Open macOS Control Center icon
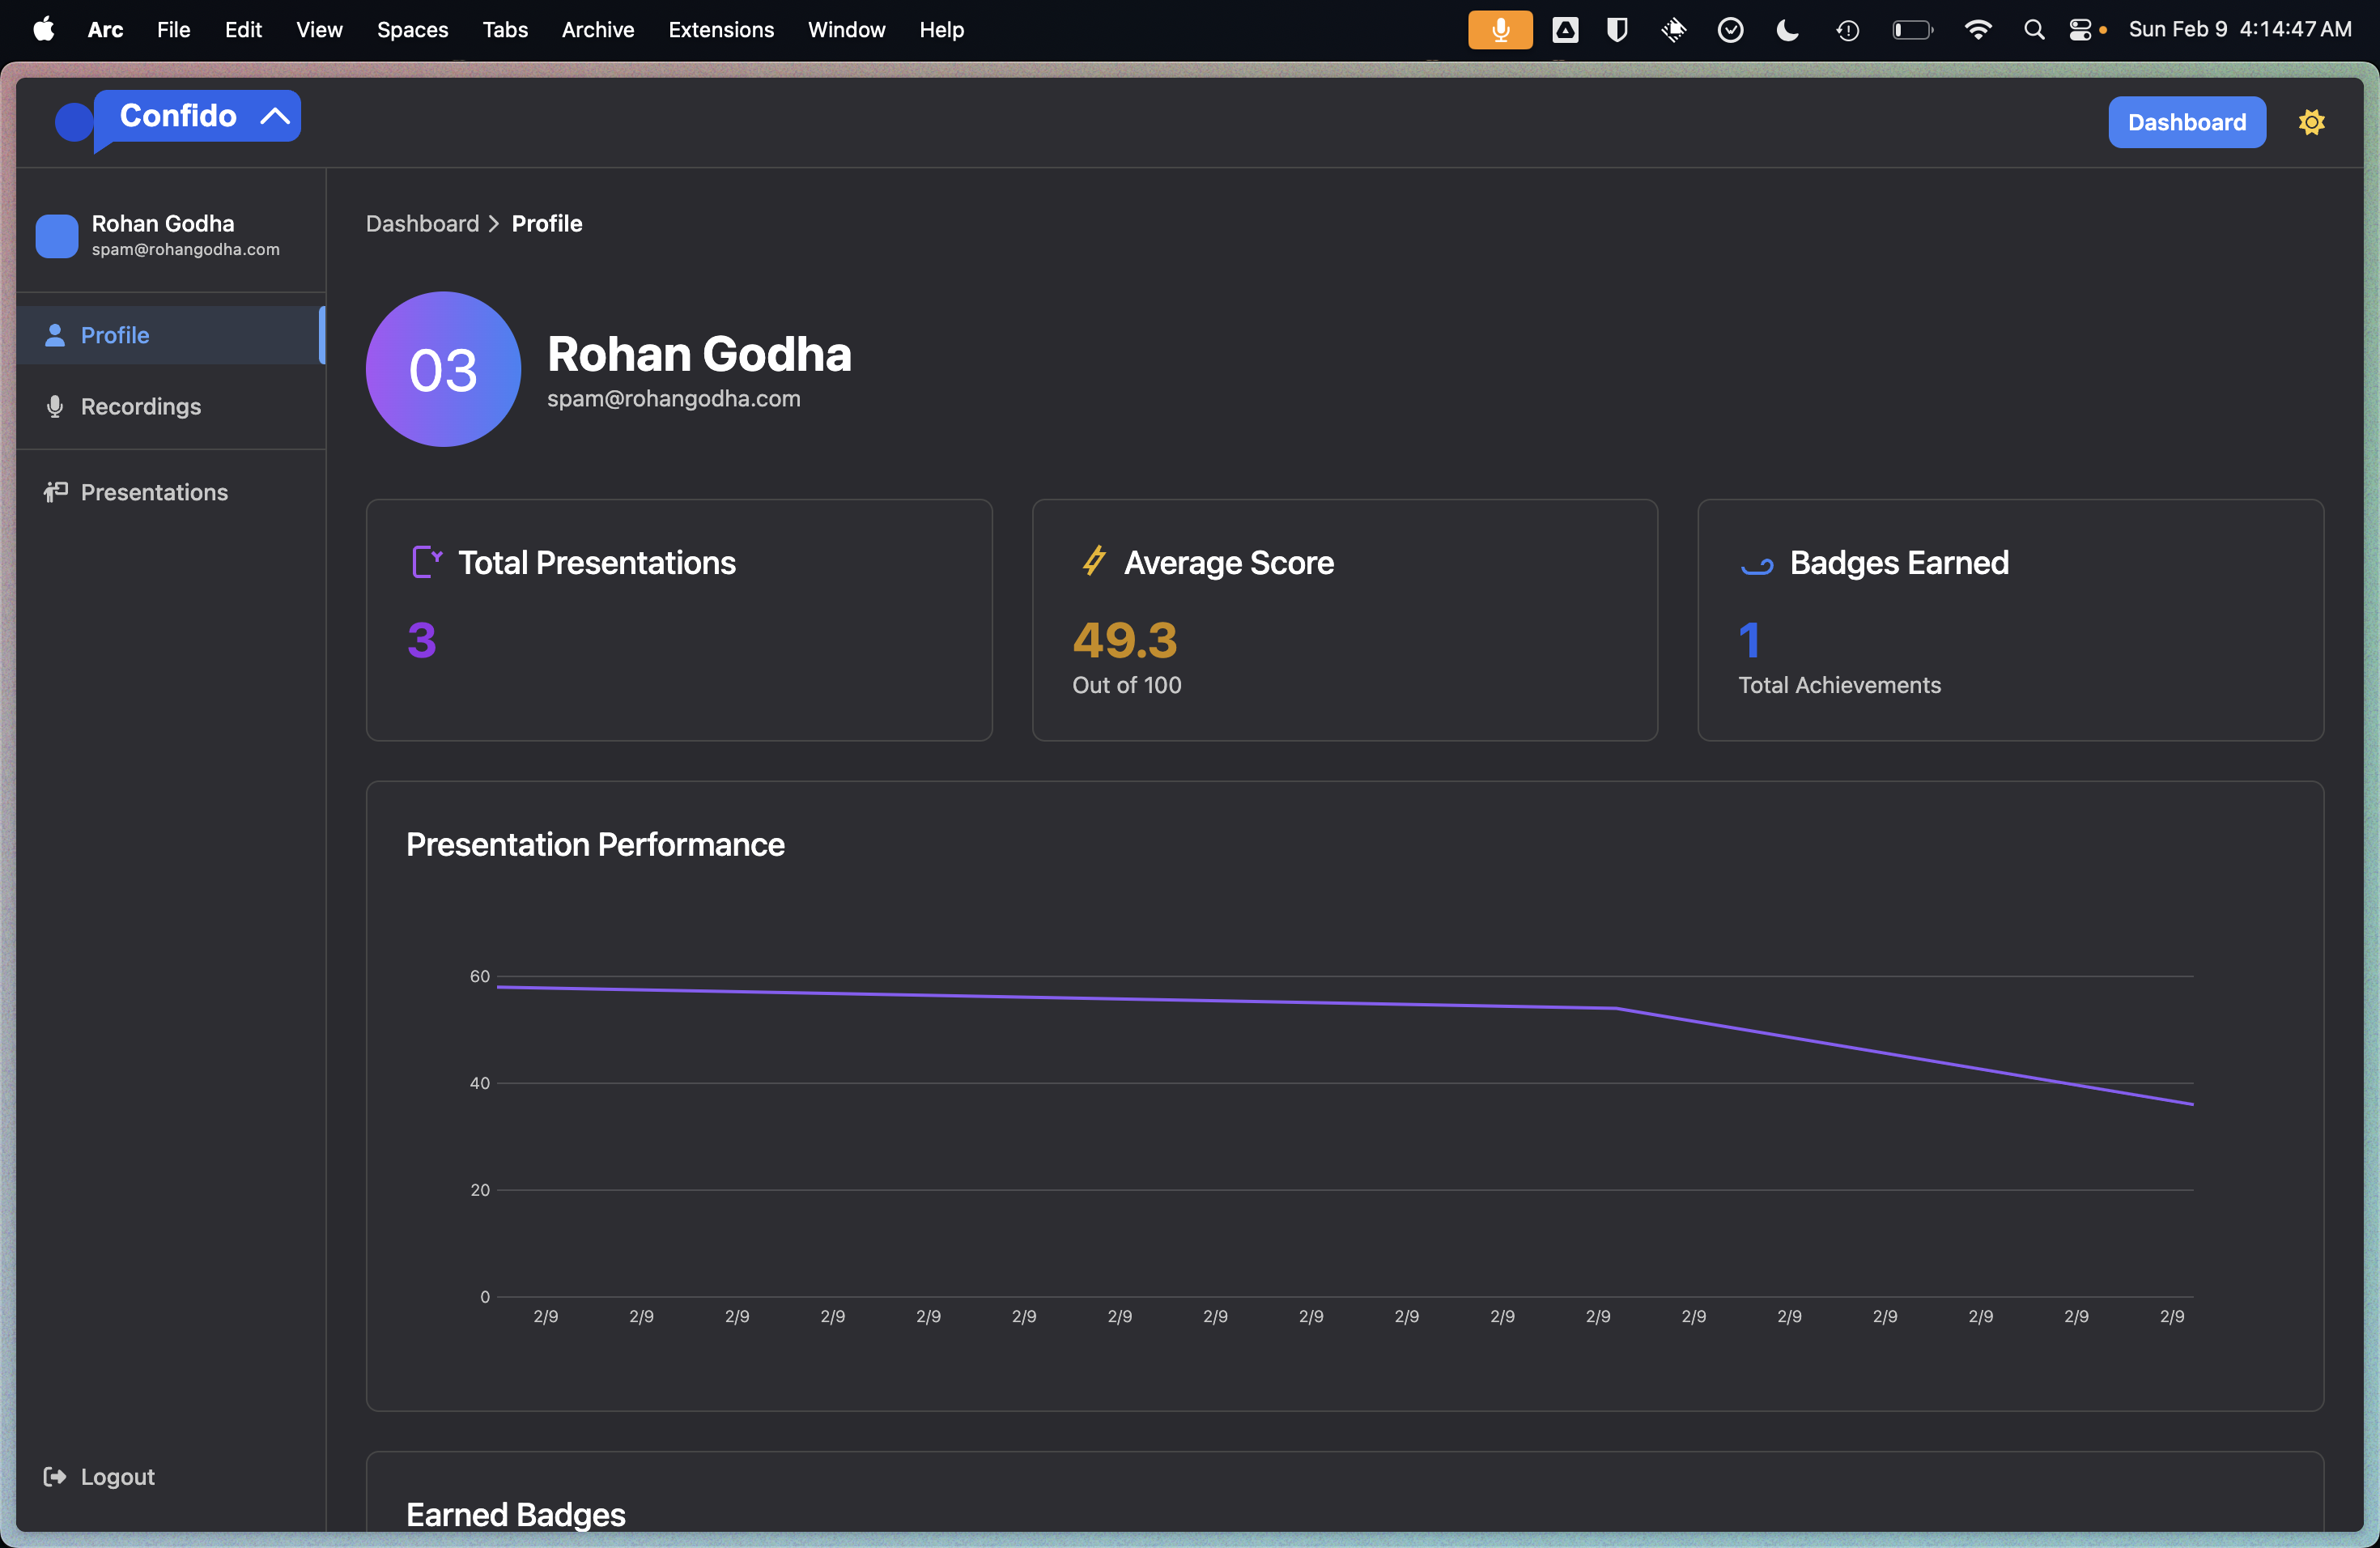Image resolution: width=2380 pixels, height=1548 pixels. coord(2080,30)
